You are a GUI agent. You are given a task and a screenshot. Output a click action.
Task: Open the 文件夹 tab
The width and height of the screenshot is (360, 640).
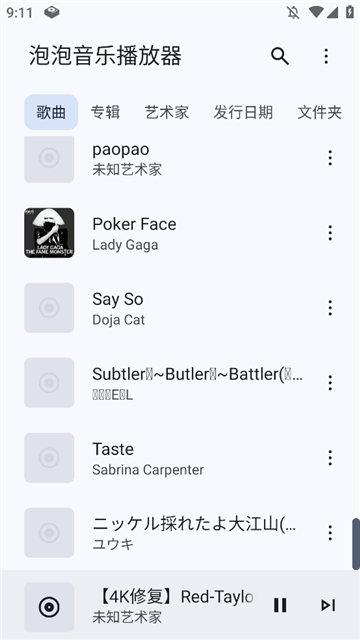[x=319, y=112]
